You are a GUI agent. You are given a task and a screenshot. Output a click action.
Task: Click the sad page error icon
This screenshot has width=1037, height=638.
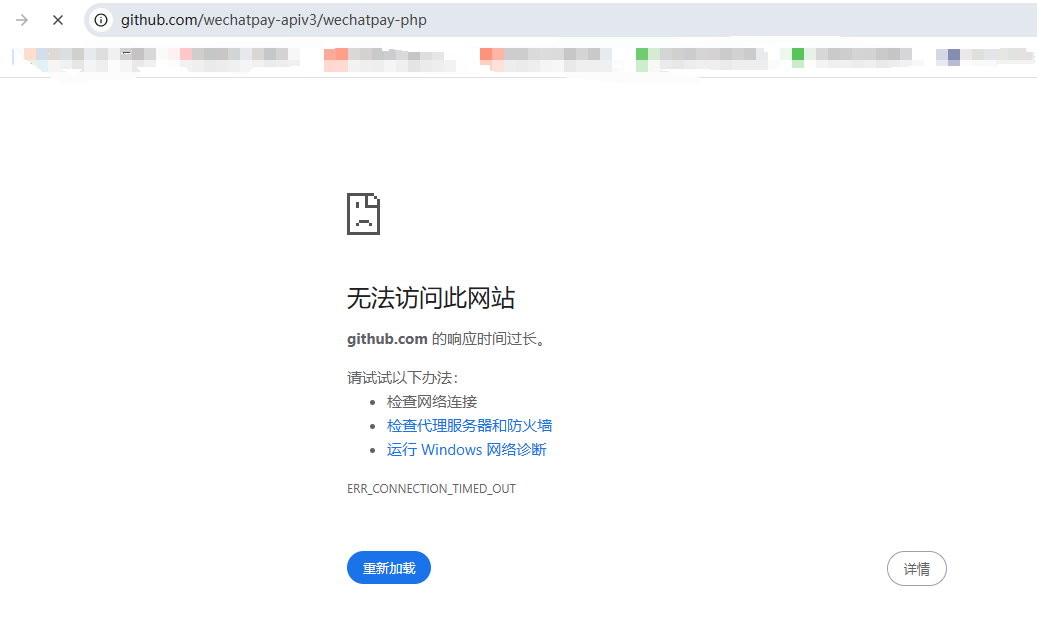(x=364, y=214)
